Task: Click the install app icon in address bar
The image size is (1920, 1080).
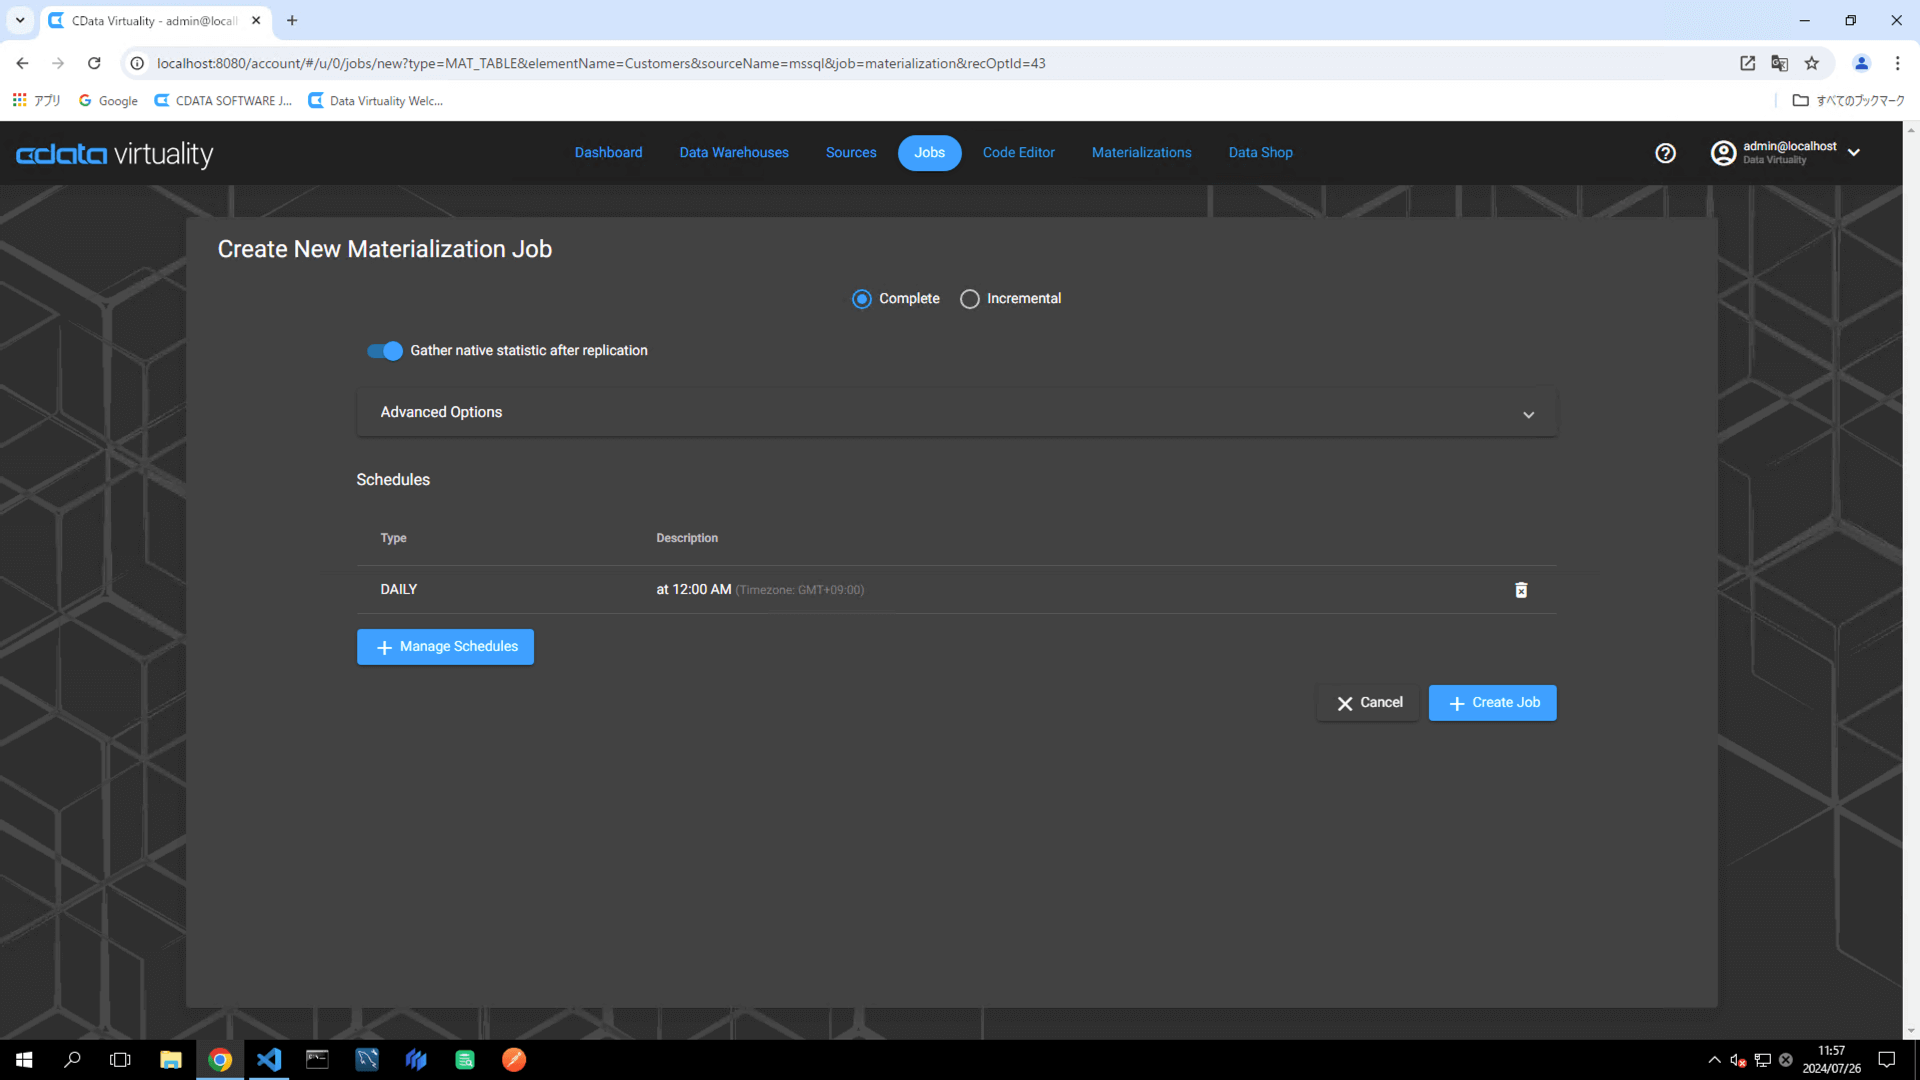Action: coord(1747,63)
